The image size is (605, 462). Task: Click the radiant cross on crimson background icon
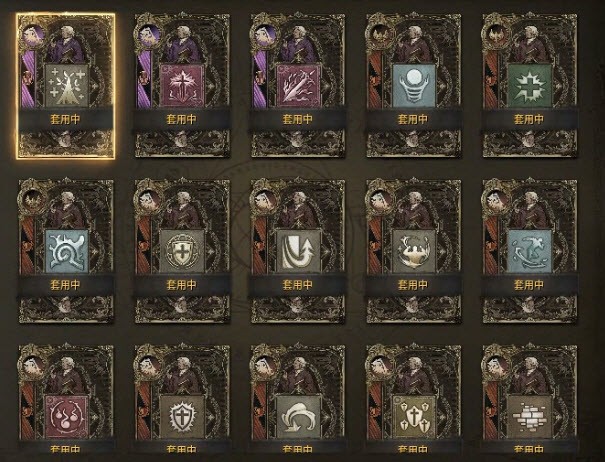point(182,85)
